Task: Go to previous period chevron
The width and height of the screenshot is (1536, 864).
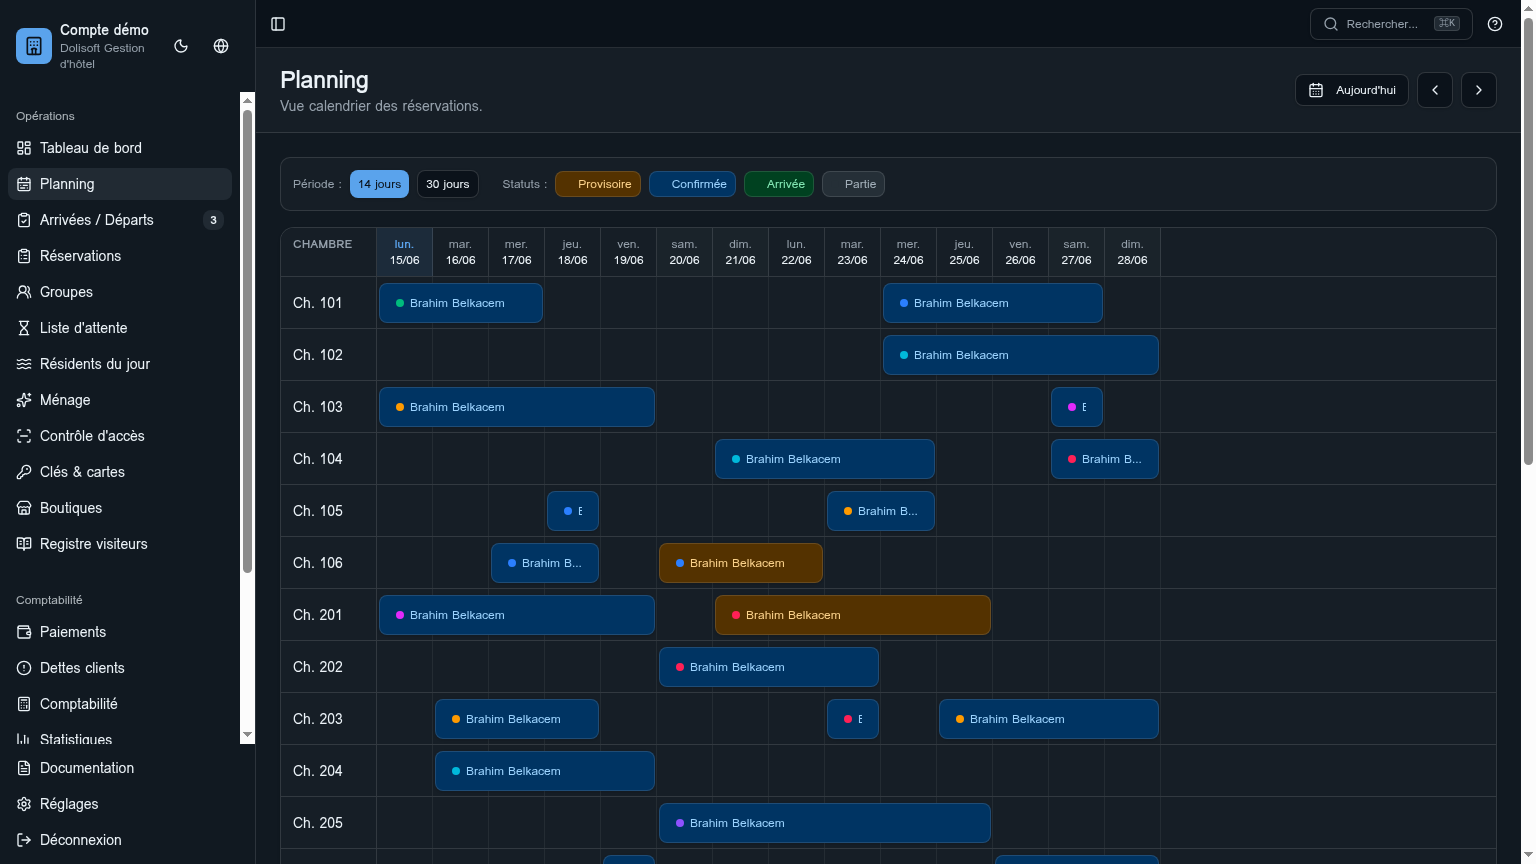Action: tap(1435, 90)
